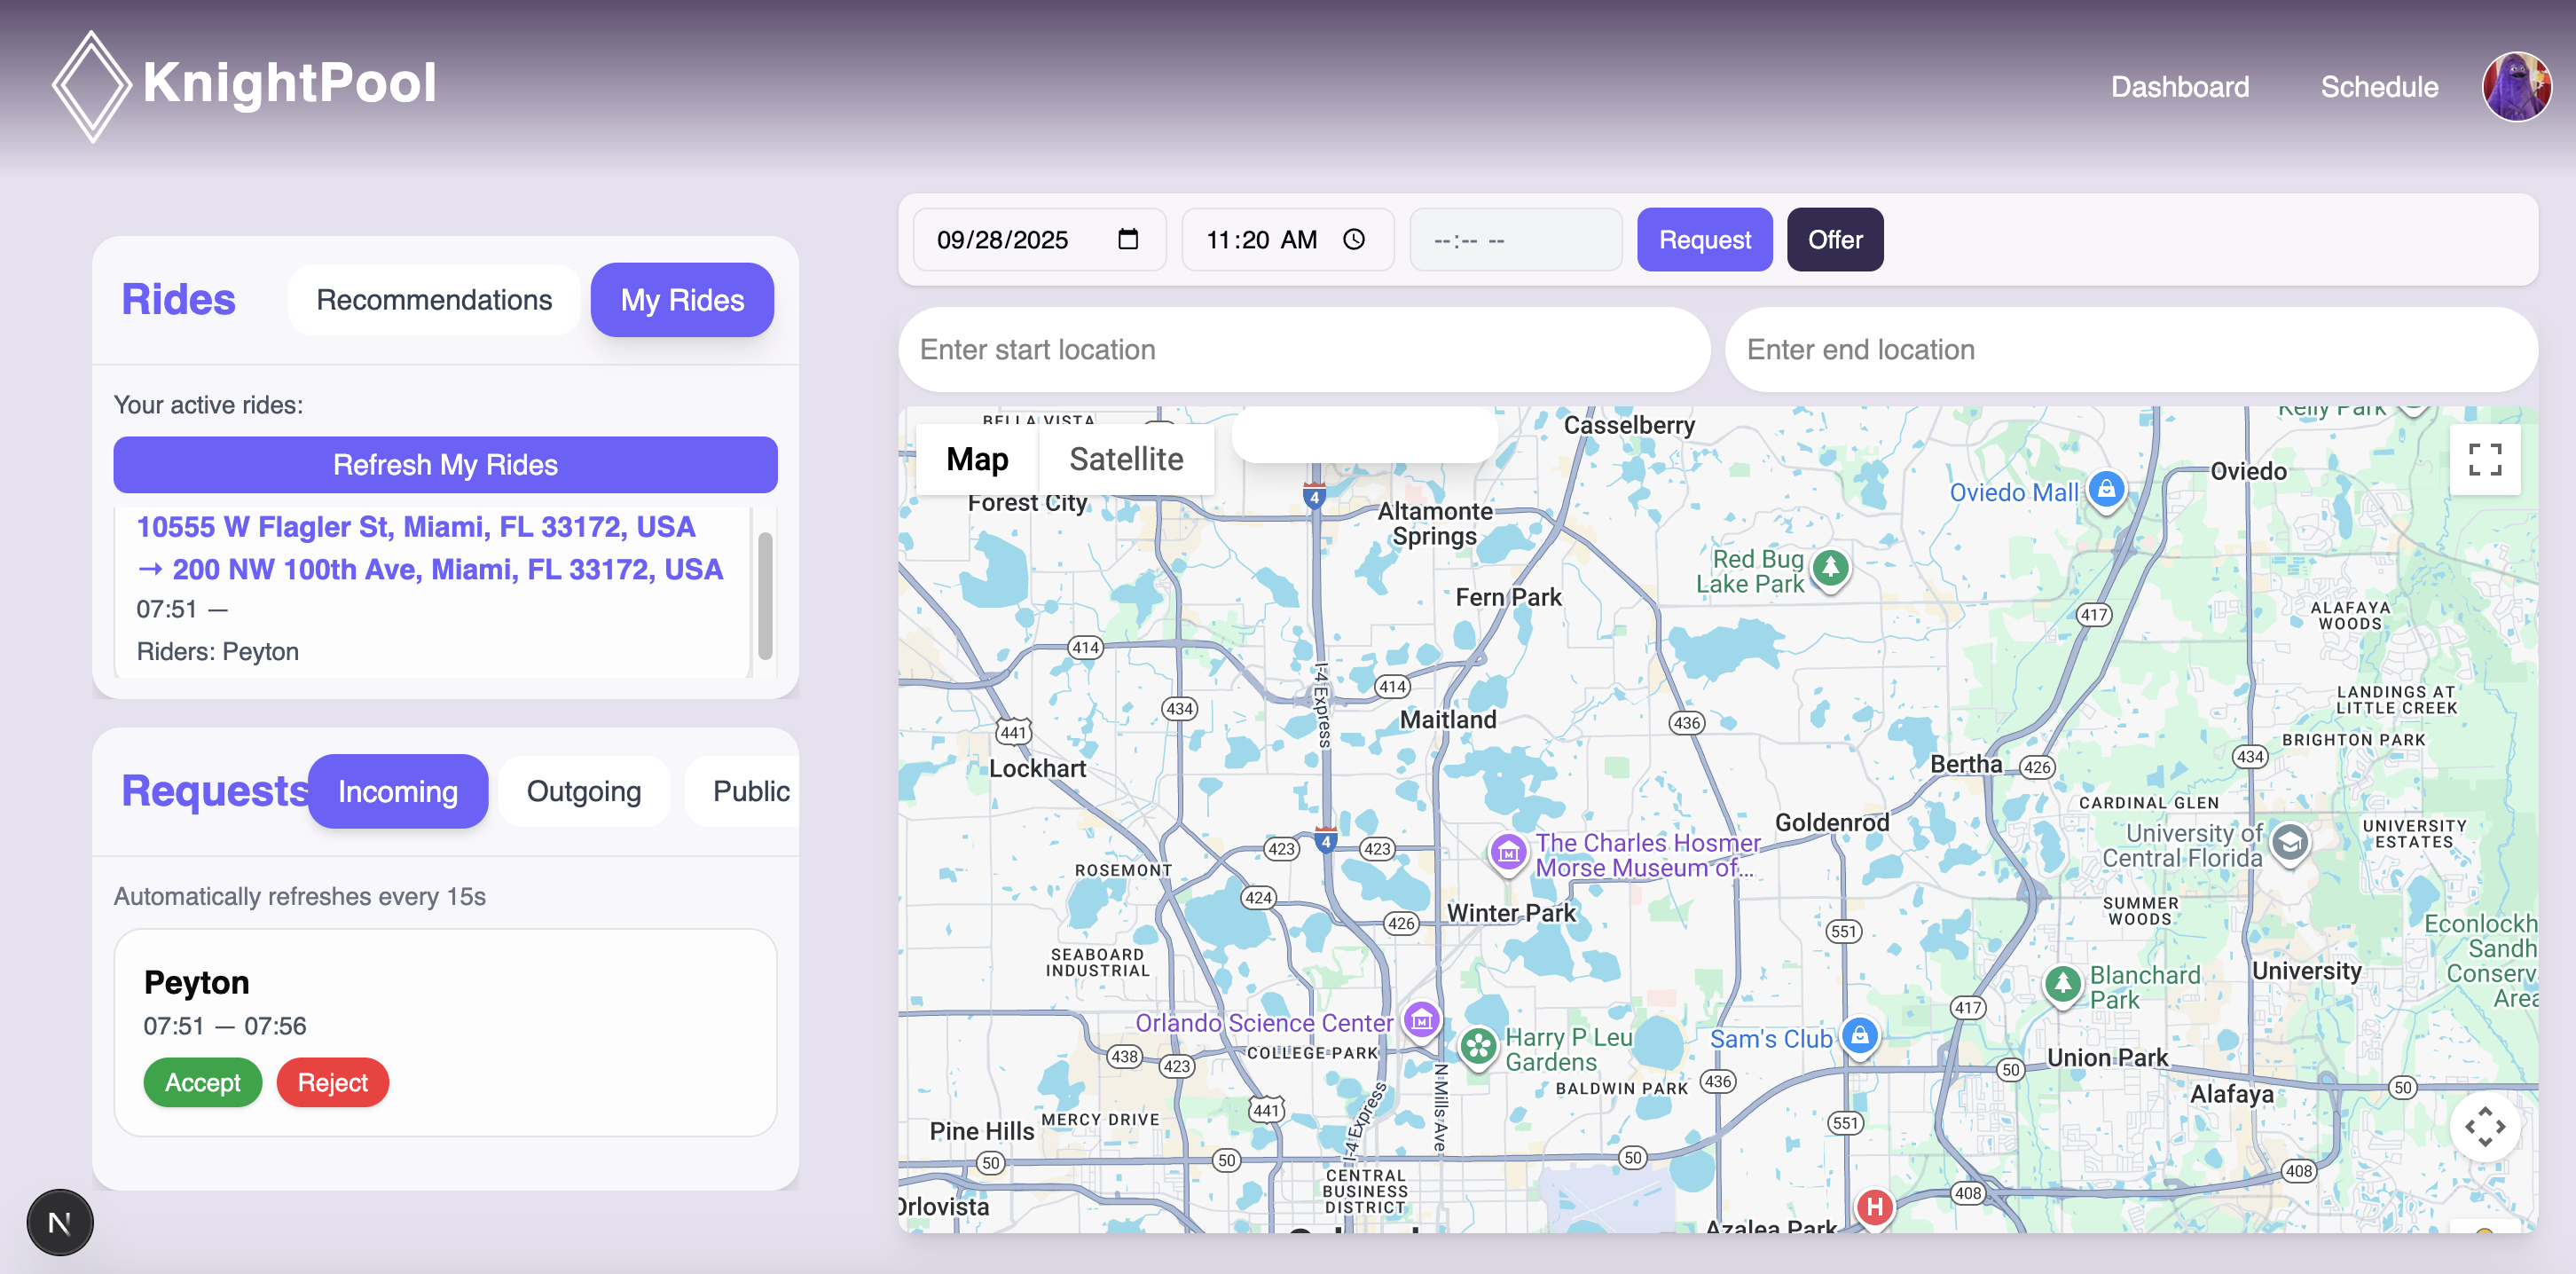Click the Orlando Science Center museum marker
2576x1274 pixels.
coord(1421,1020)
